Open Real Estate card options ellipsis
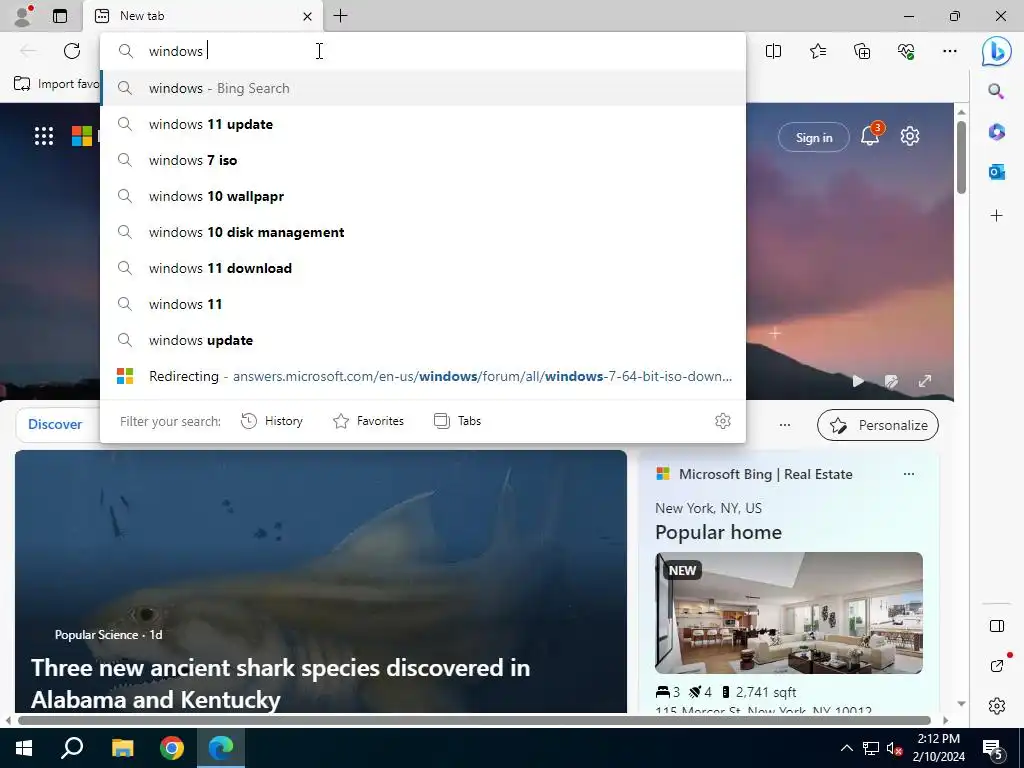The height and width of the screenshot is (768, 1024). tap(908, 474)
